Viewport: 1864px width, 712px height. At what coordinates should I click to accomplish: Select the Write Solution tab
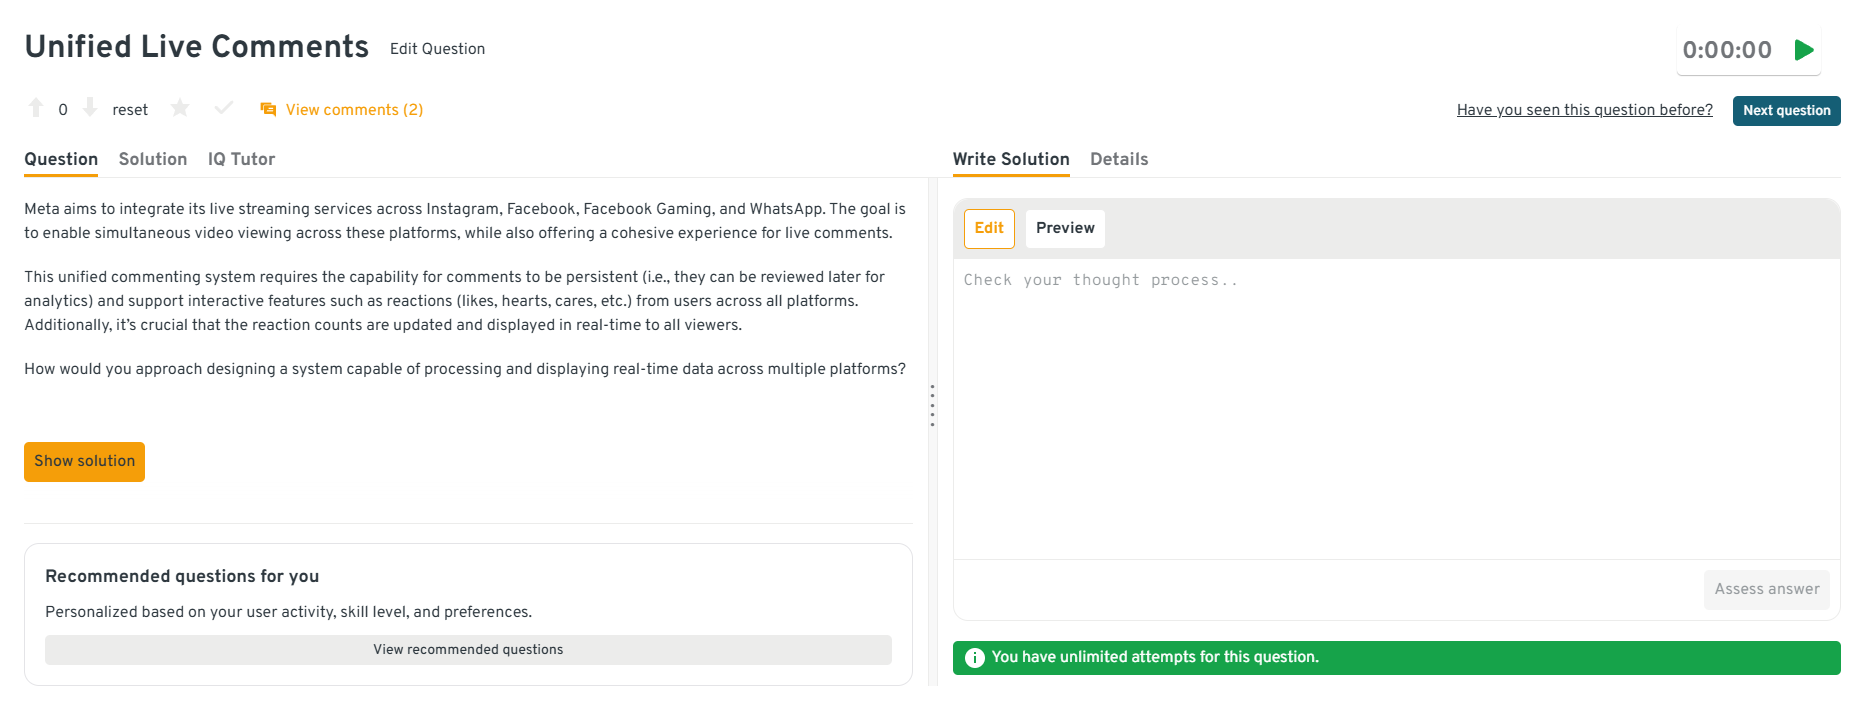tap(1011, 159)
